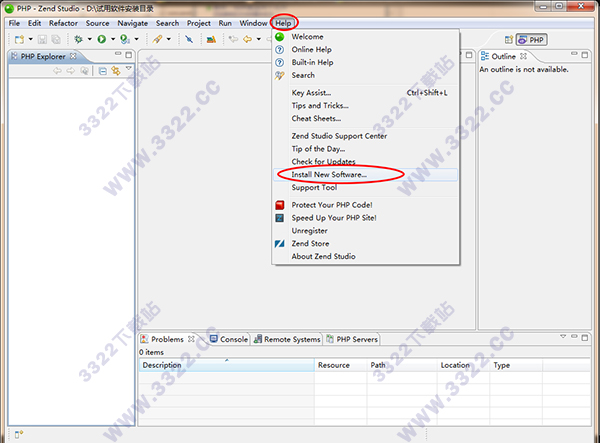Image resolution: width=600 pixels, height=443 pixels.
Task: Minimize the Outline panel
Action: click(x=574, y=54)
